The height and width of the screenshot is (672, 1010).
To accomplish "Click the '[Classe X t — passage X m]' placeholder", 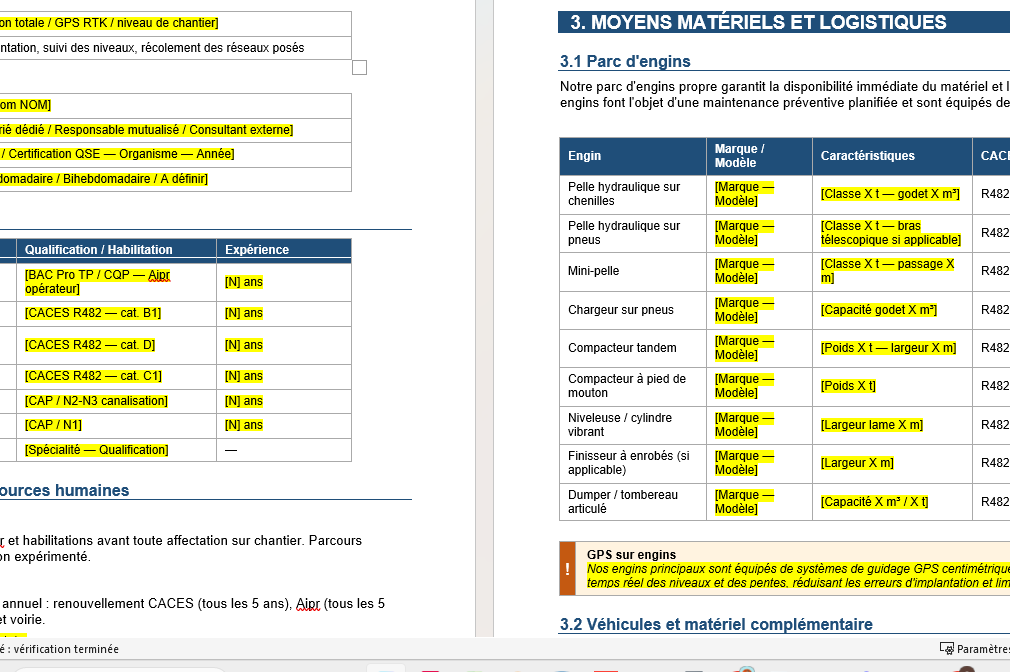I will coord(887,271).
